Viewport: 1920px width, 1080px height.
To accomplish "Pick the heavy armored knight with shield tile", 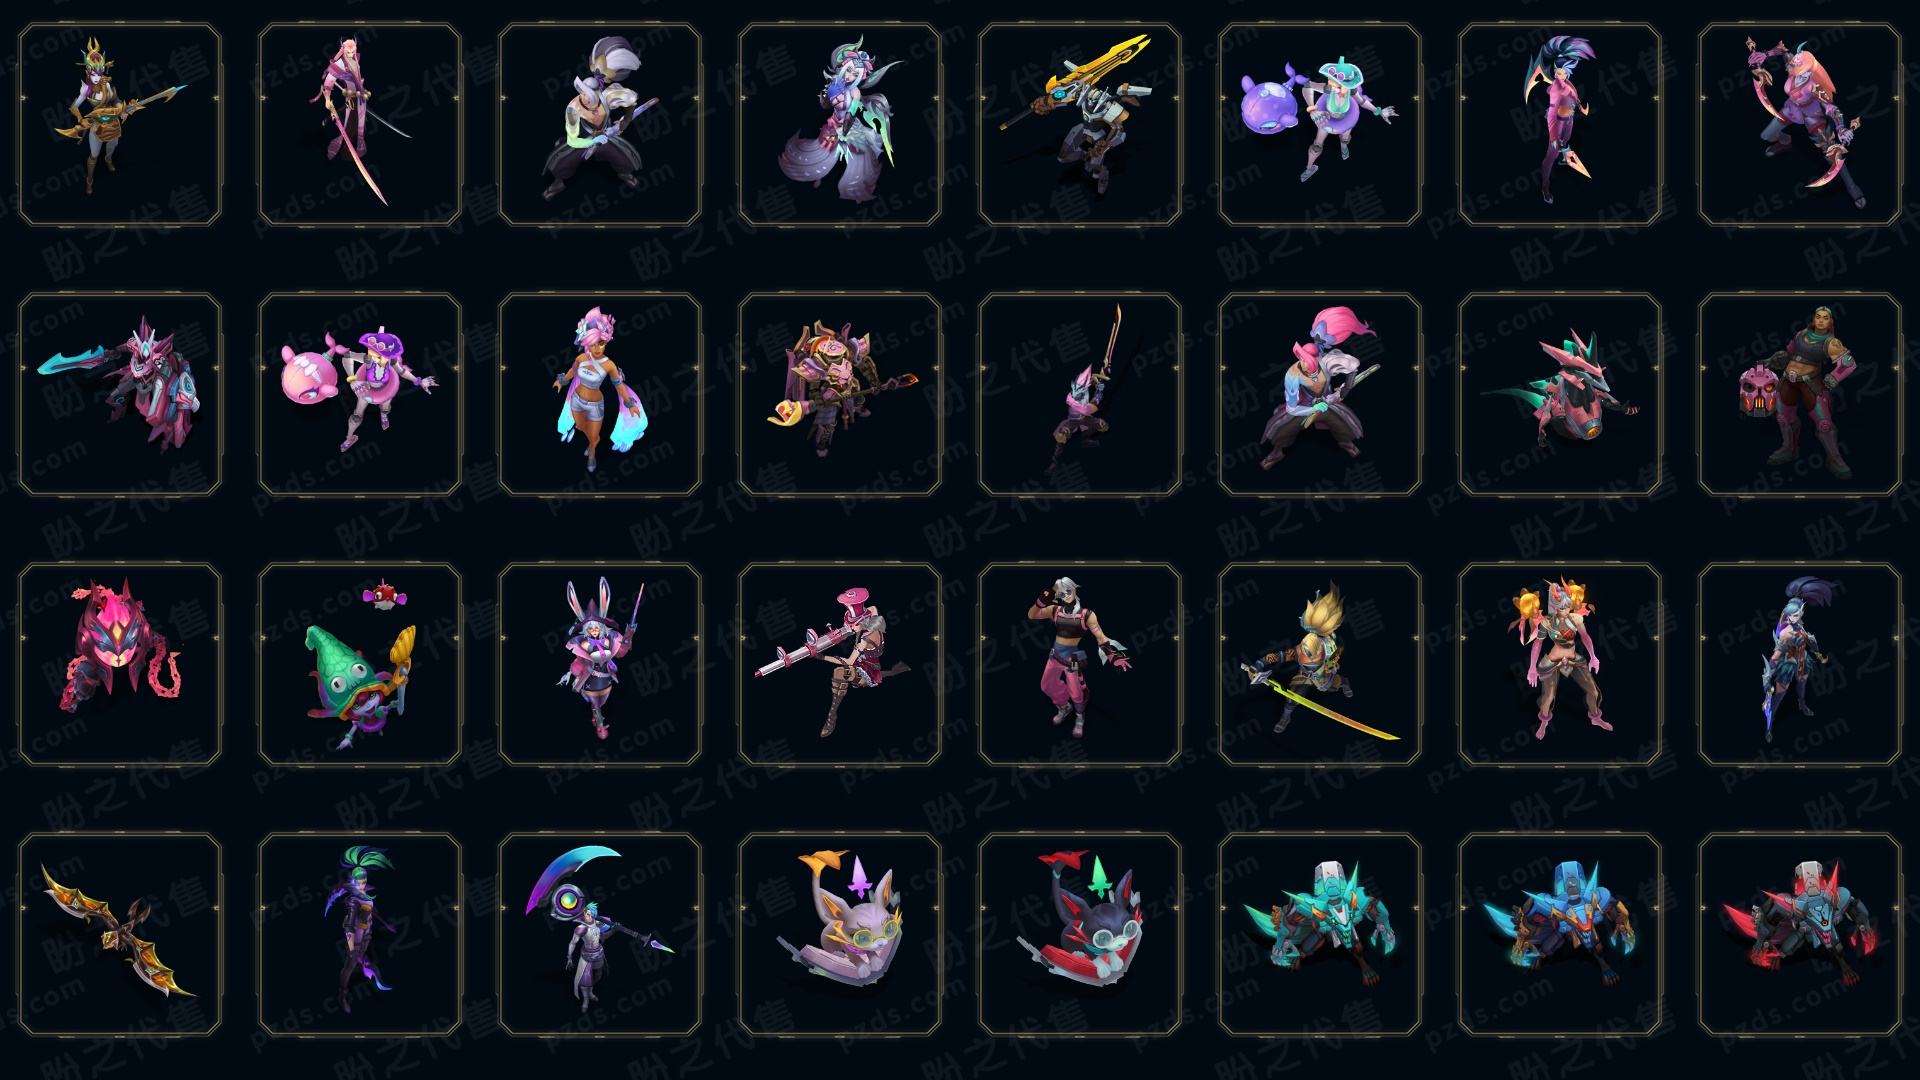I will pyautogui.click(x=840, y=394).
